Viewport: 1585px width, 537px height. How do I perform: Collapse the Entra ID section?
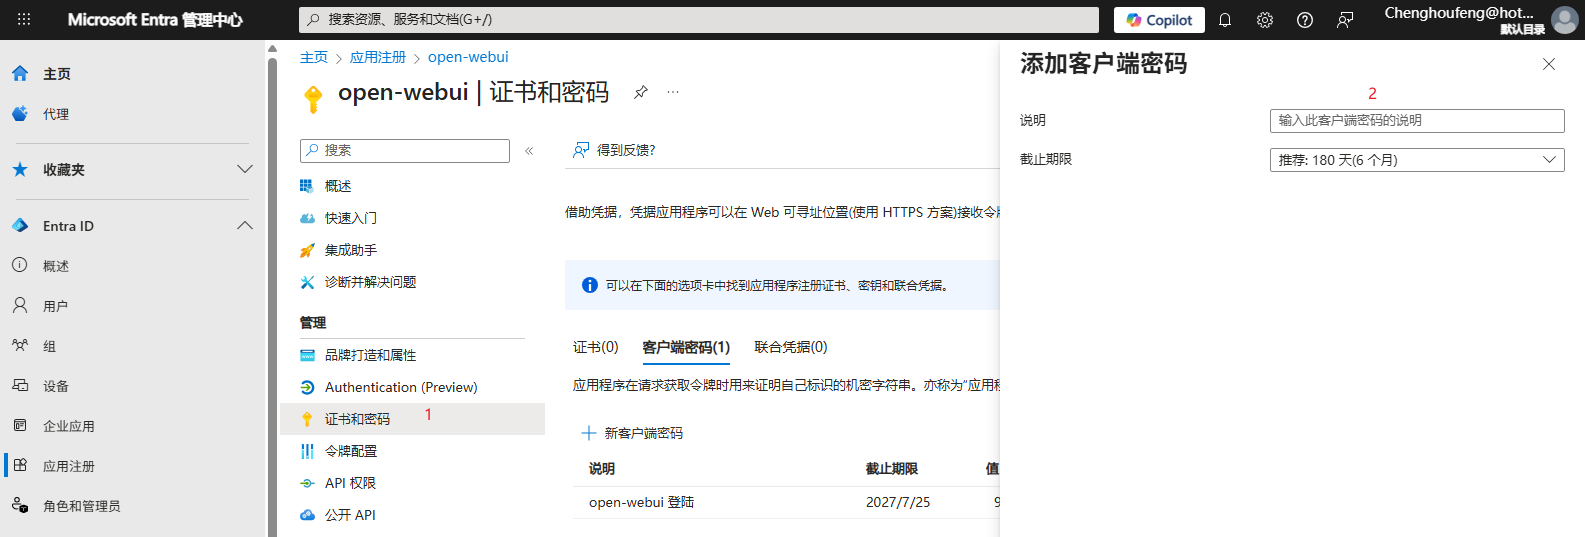click(245, 226)
